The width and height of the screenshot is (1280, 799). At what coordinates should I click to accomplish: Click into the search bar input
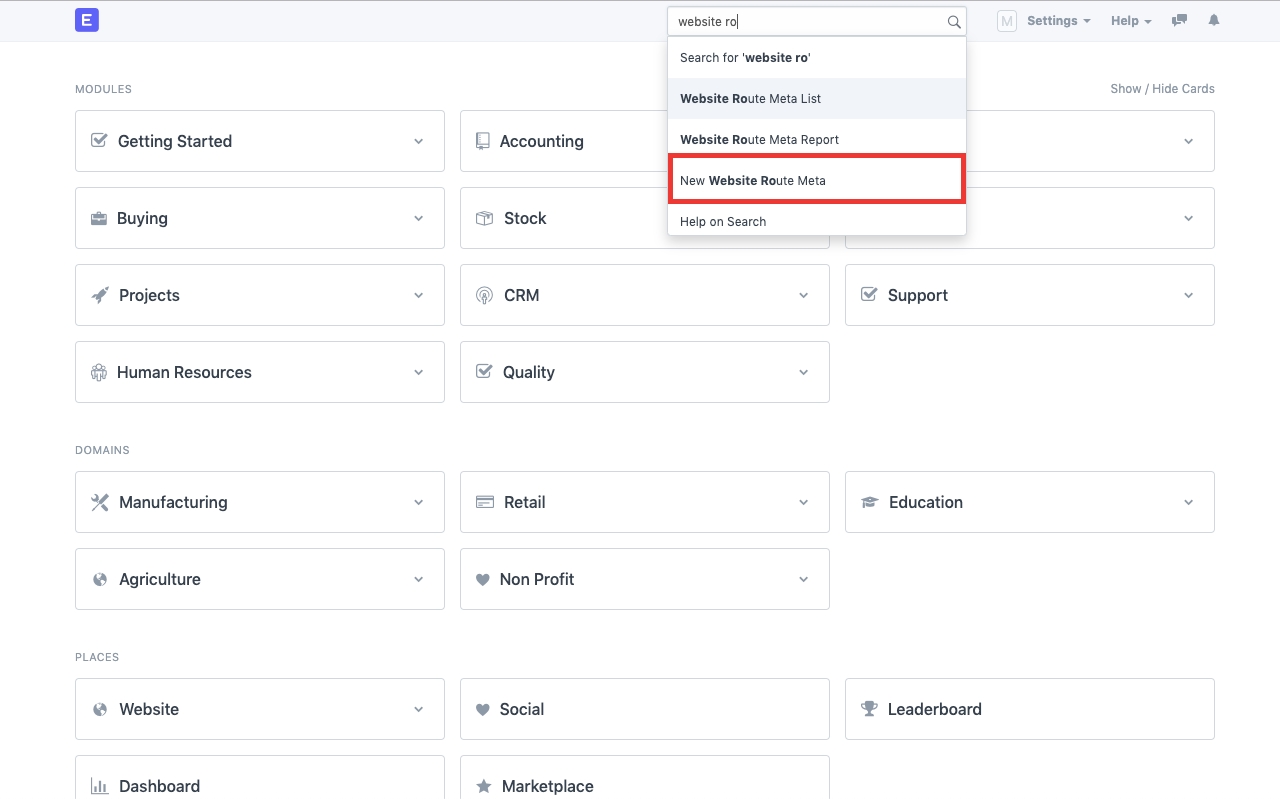[806, 21]
